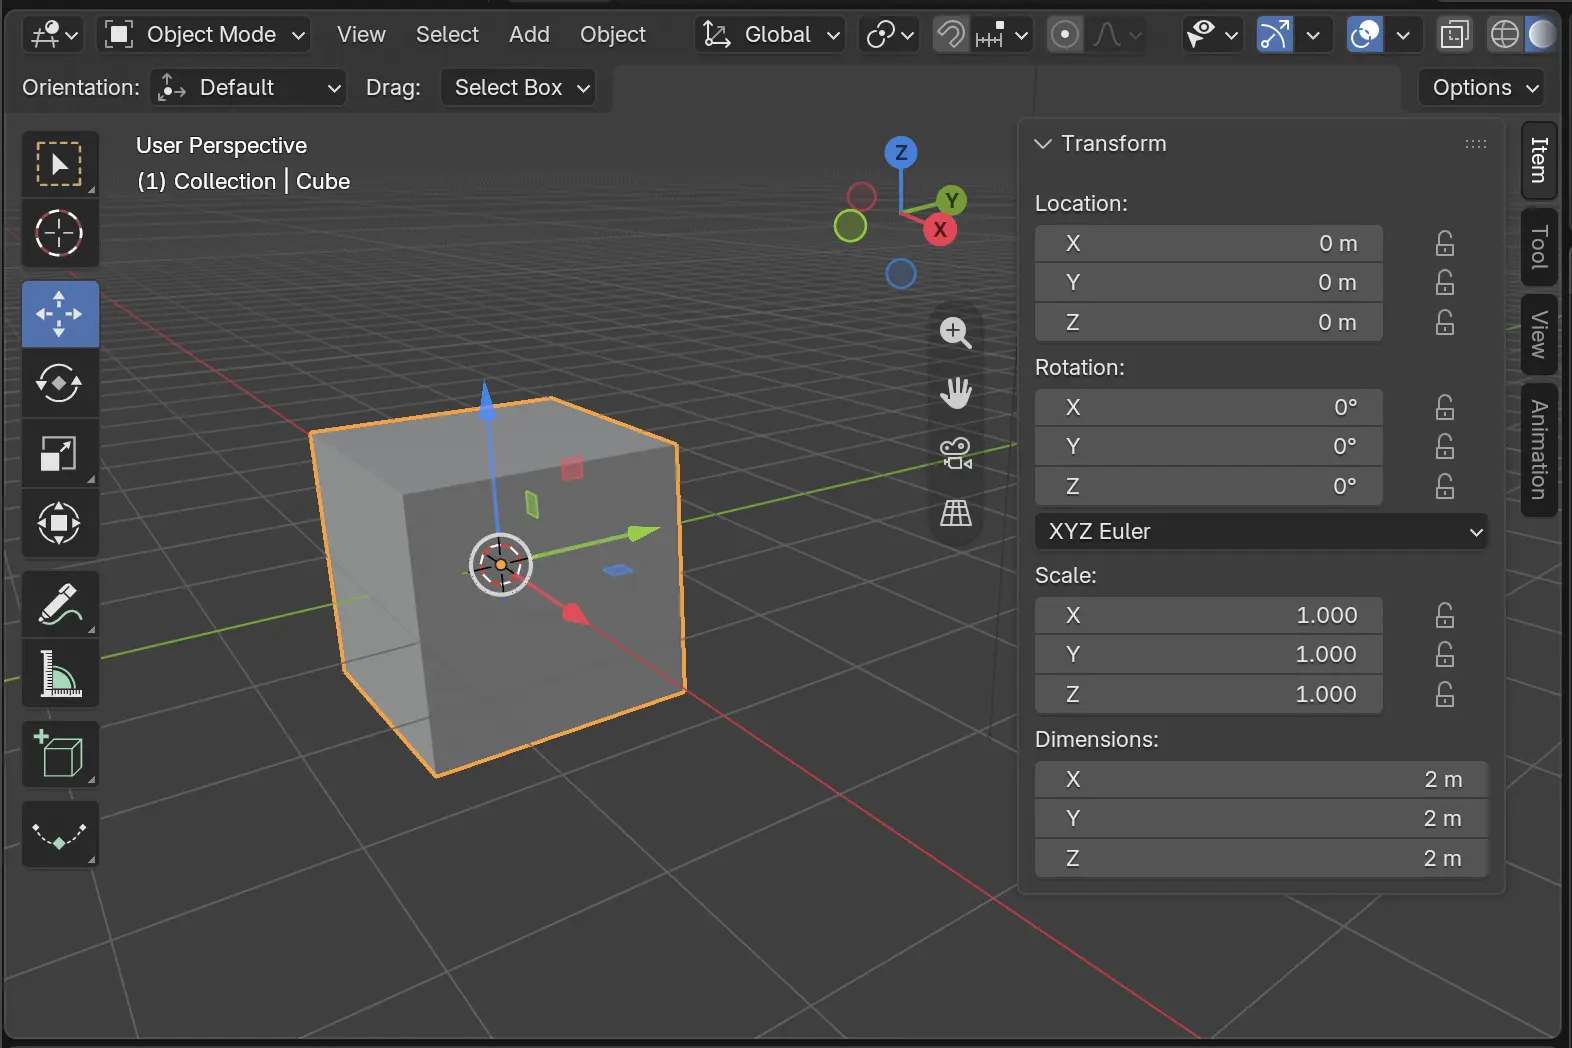Open the visibility and selectability dropdown
This screenshot has height=1048, width=1572.
(x=1211, y=35)
